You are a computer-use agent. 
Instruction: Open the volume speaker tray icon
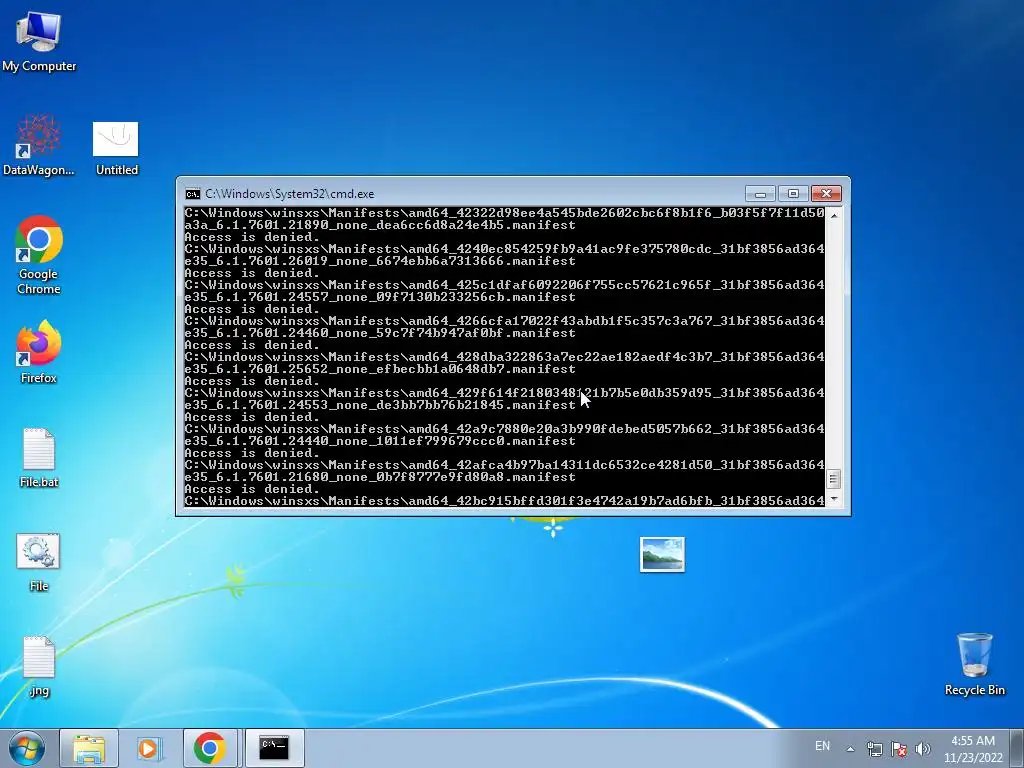point(922,748)
